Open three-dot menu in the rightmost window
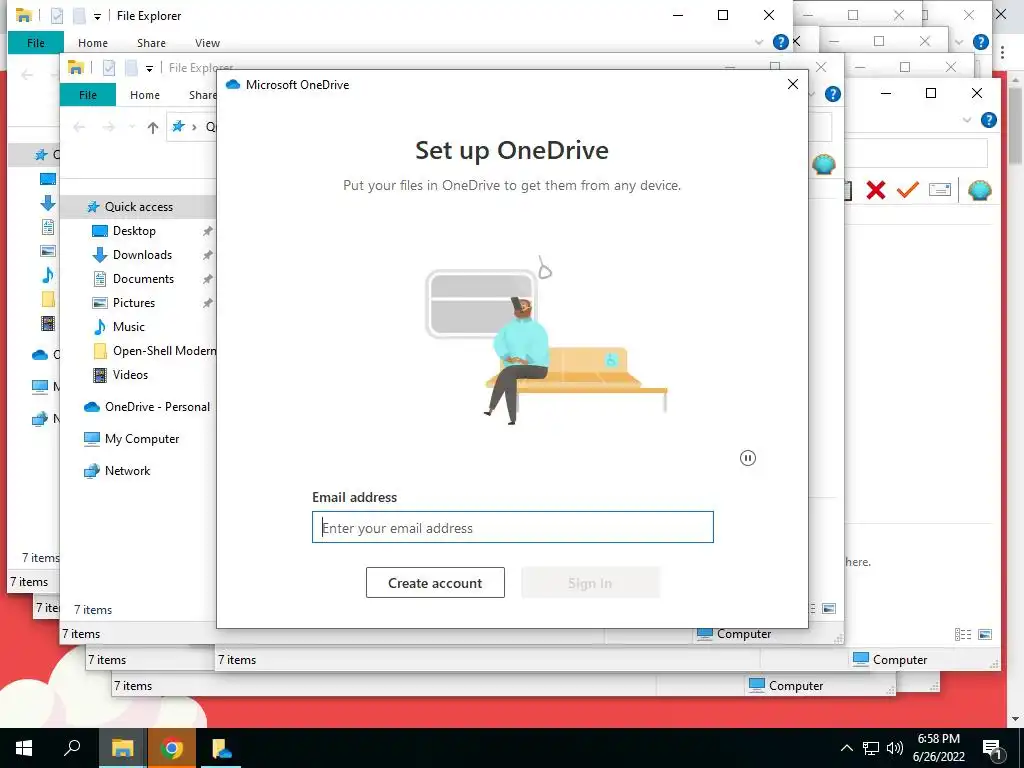Screen dimensions: 1024x768 (x=1002, y=52)
